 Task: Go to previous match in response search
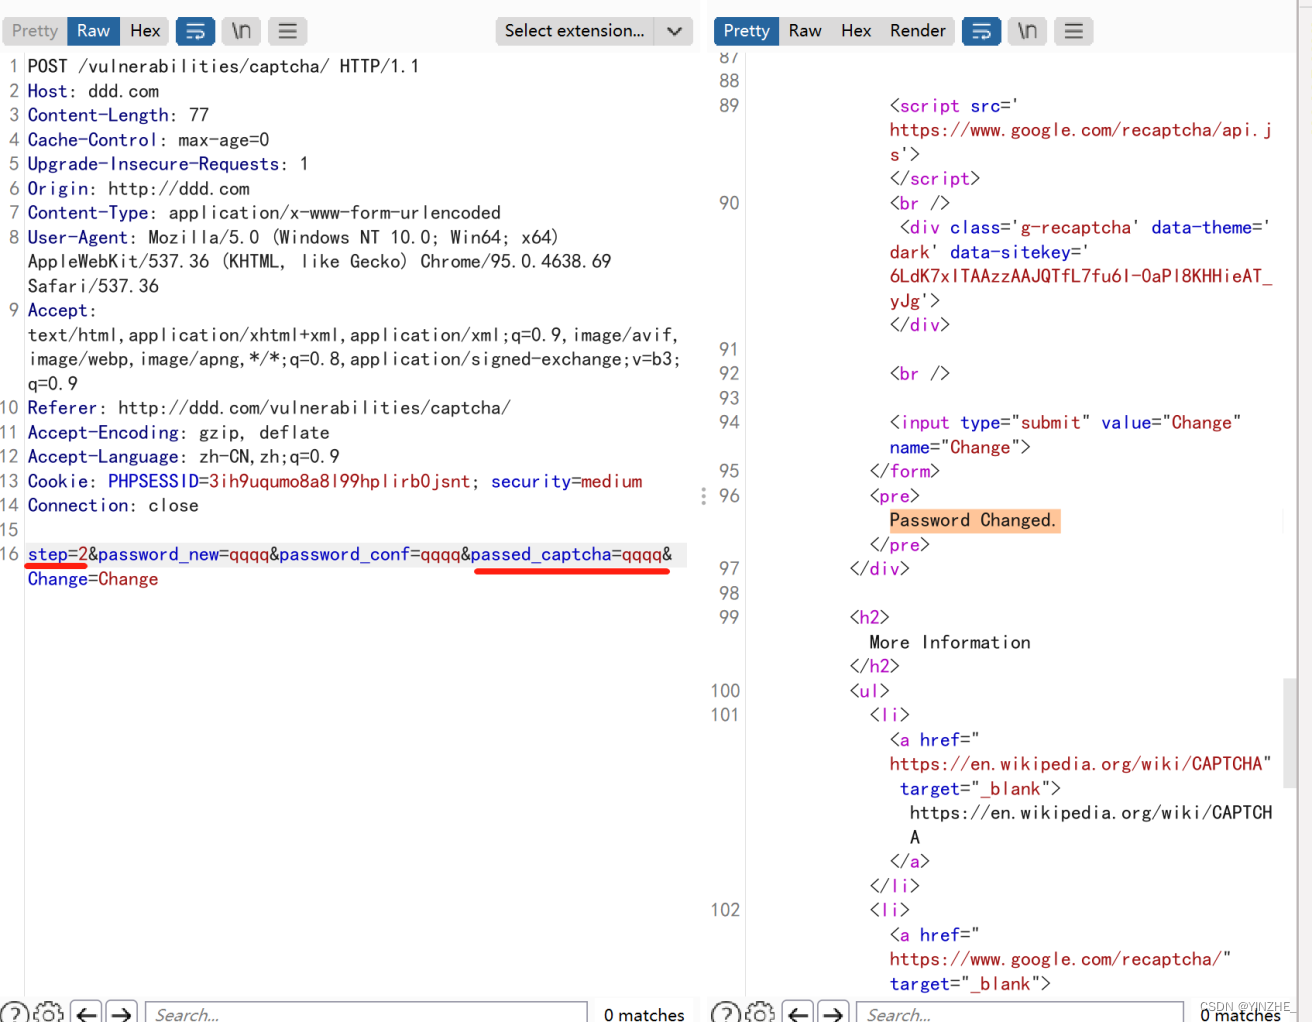pyautogui.click(x=798, y=1013)
